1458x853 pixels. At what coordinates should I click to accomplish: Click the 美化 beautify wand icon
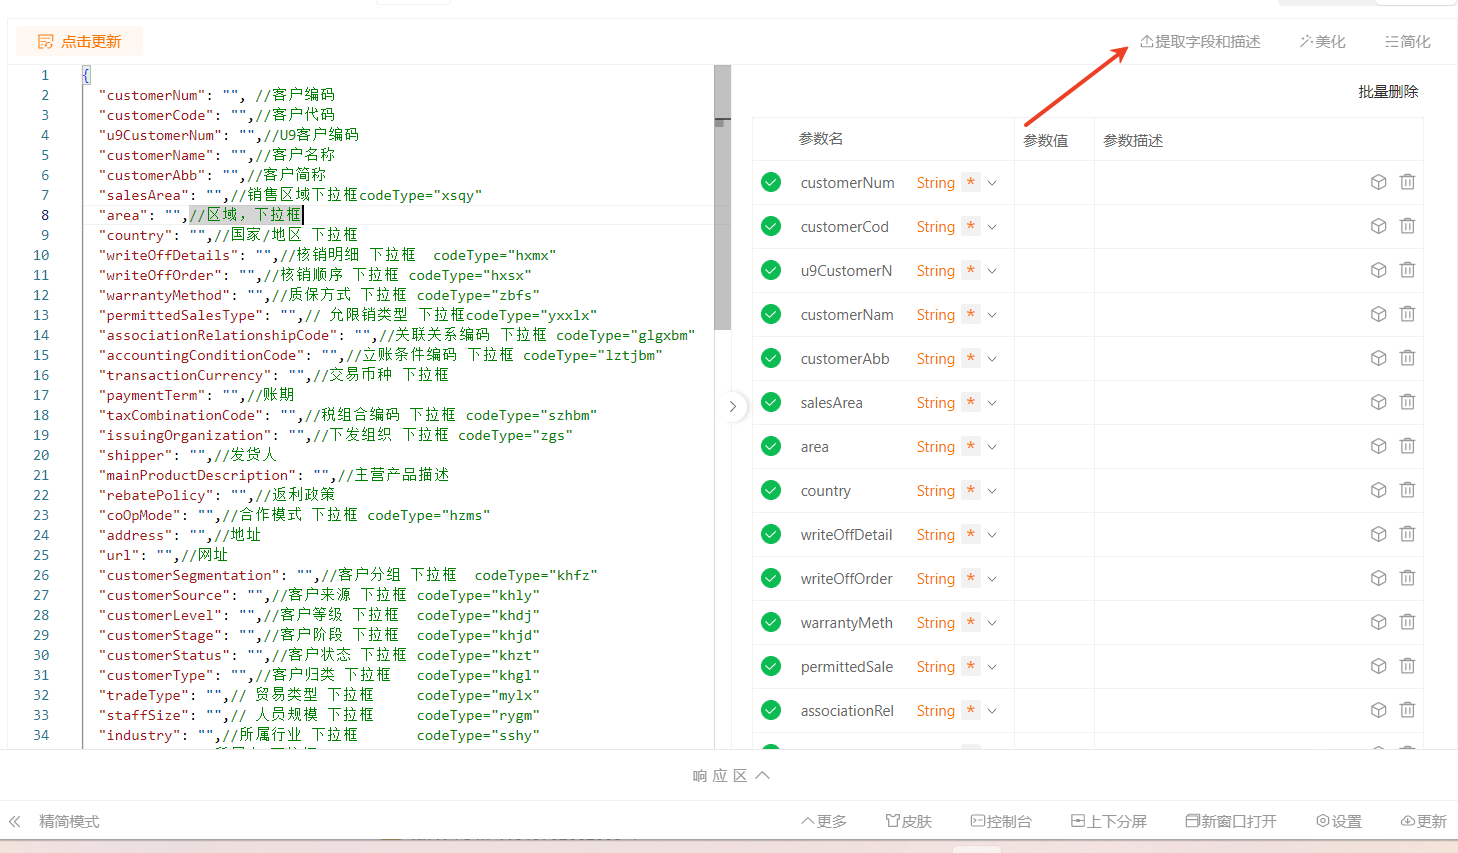click(x=1306, y=42)
